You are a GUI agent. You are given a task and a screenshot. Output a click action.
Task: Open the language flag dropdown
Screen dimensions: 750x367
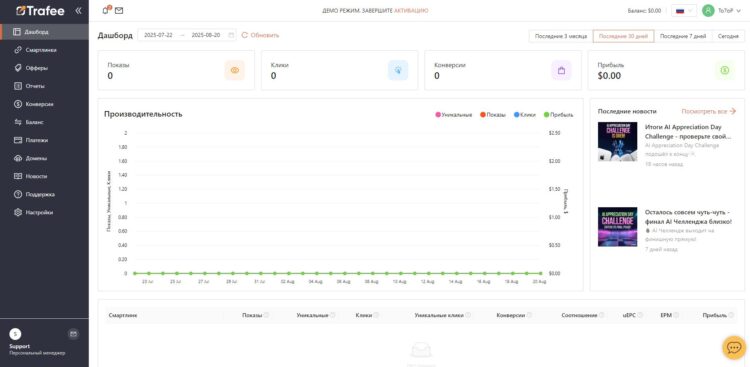(684, 11)
